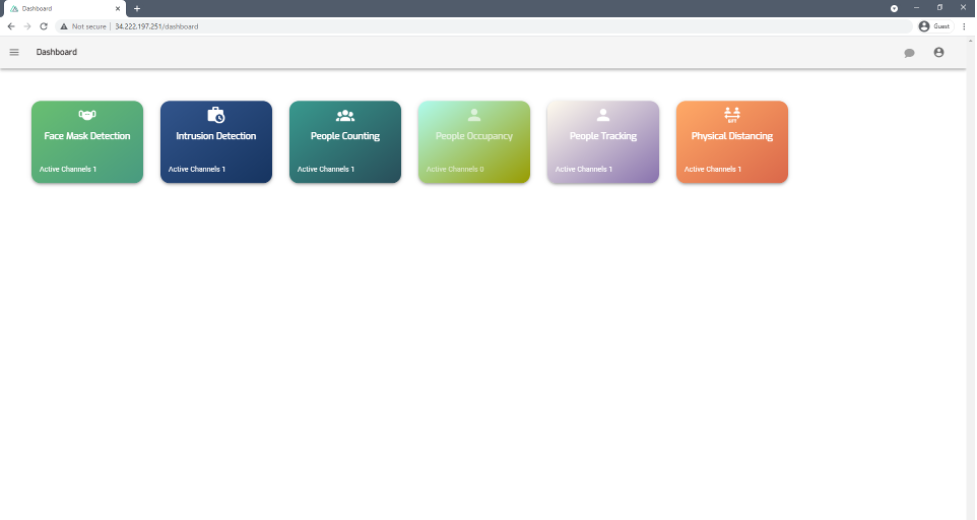Click the Dashboard page title
This screenshot has width=977, height=520.
coord(57,52)
